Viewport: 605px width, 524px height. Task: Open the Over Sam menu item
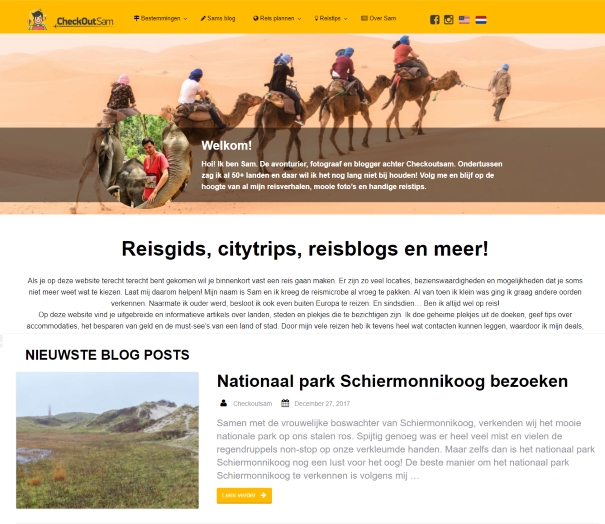pyautogui.click(x=379, y=18)
